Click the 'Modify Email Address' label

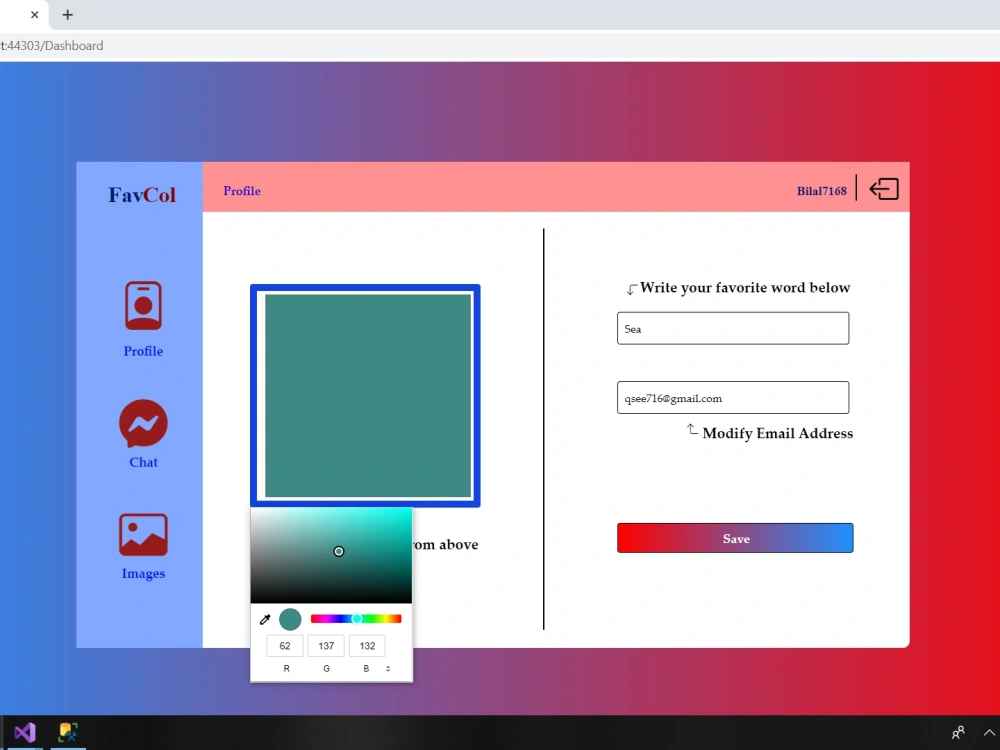tap(777, 433)
